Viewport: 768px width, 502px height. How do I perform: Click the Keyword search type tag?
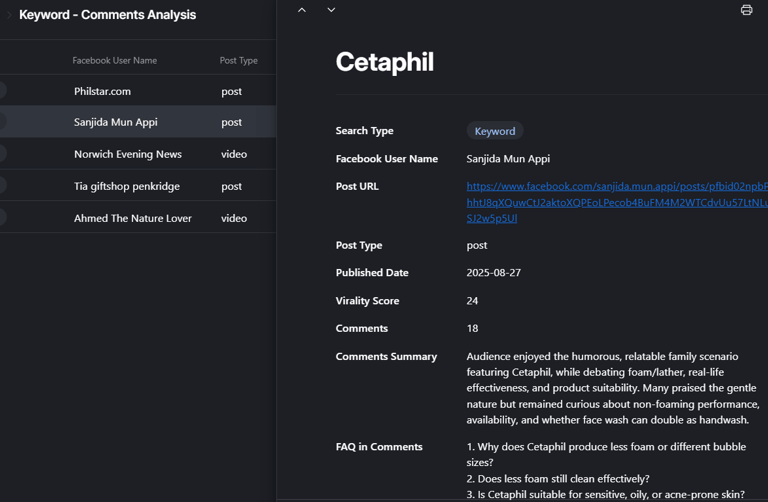coord(495,131)
